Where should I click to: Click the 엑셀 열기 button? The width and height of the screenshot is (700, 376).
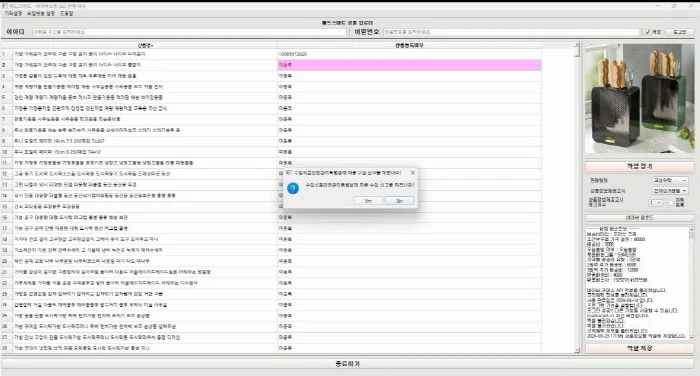640,166
